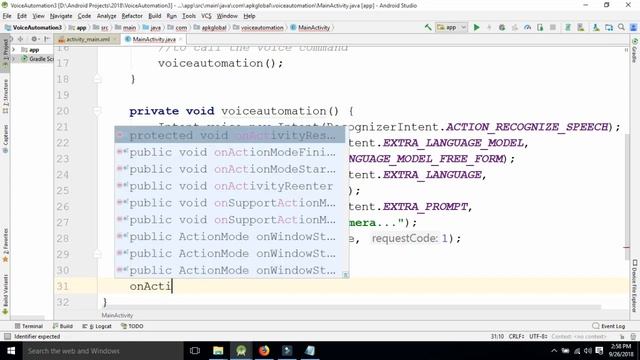This screenshot has width=640, height=360.
Task: Close the MainActivity.java tab
Action: pyautogui.click(x=180, y=40)
